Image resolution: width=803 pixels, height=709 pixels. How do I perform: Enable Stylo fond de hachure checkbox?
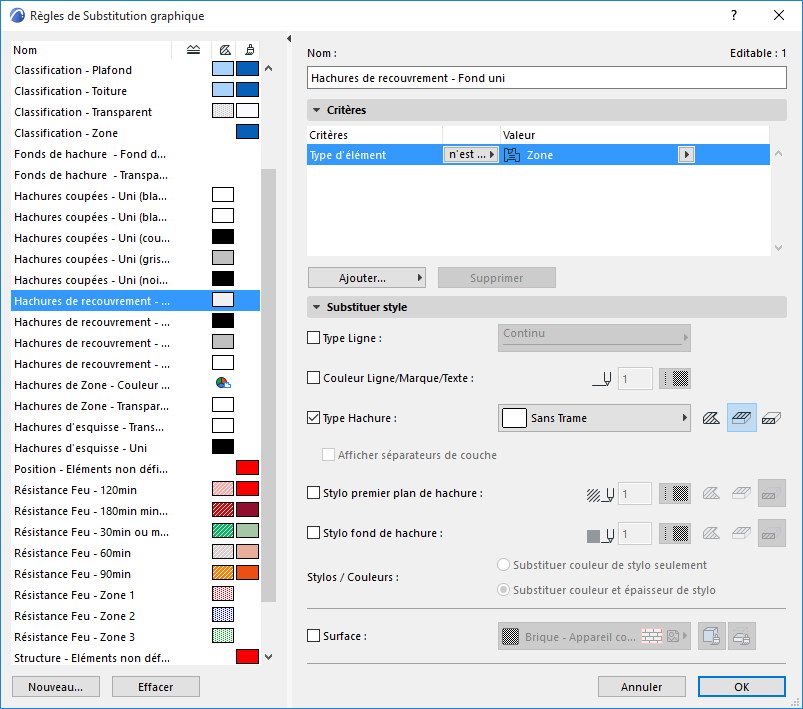coord(313,532)
